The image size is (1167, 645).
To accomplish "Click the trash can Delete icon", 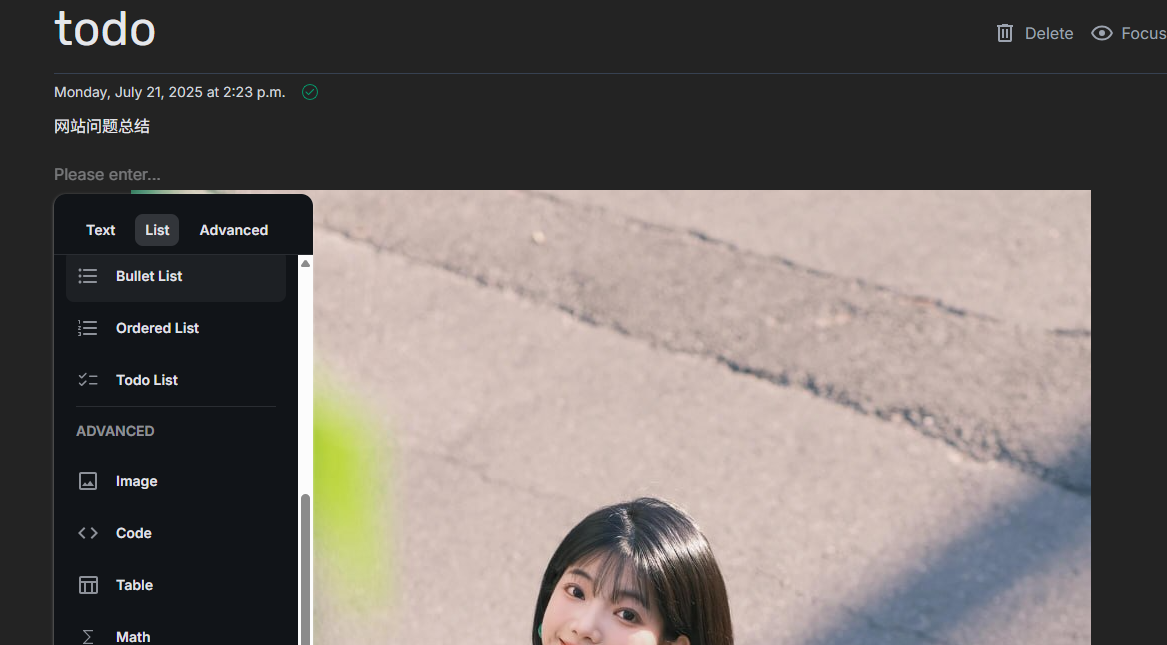I will (1005, 33).
